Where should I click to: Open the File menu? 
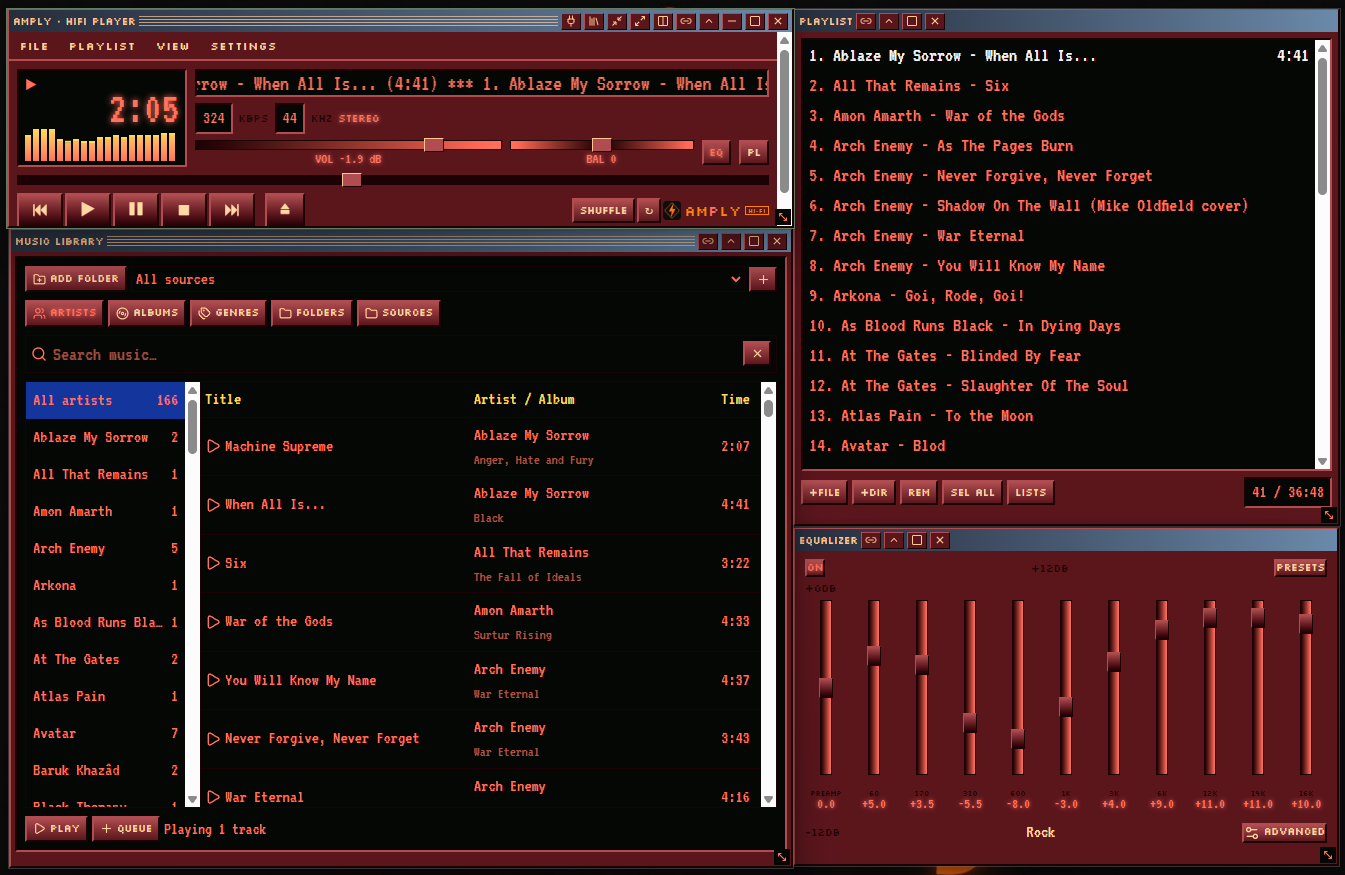click(34, 46)
